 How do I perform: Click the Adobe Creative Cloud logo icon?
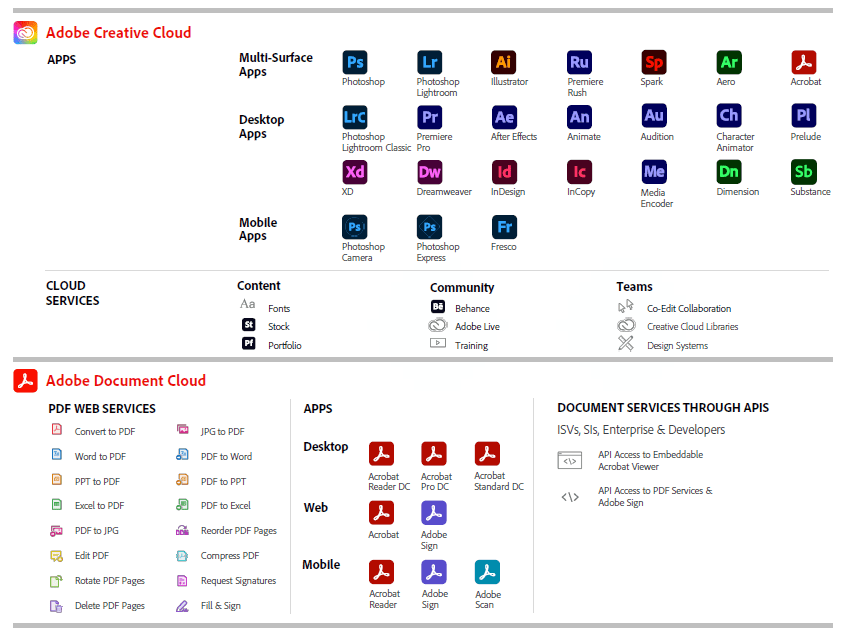[x=25, y=32]
